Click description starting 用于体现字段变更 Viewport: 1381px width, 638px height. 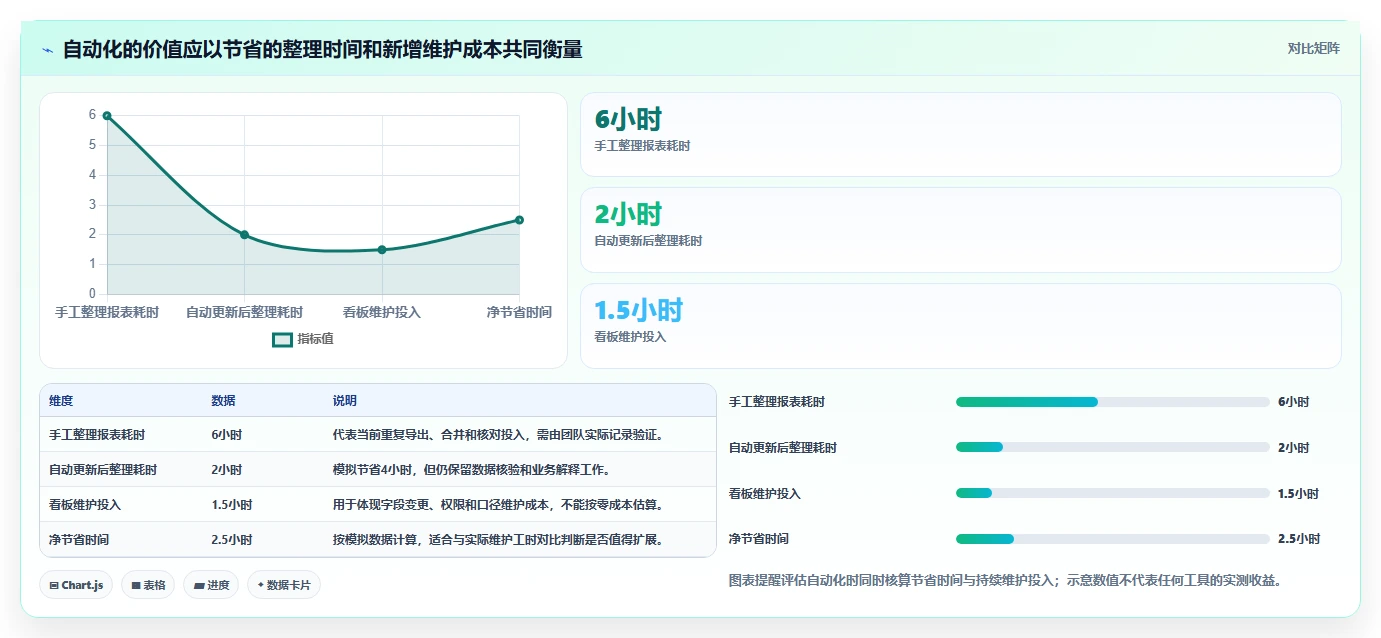(x=498, y=504)
